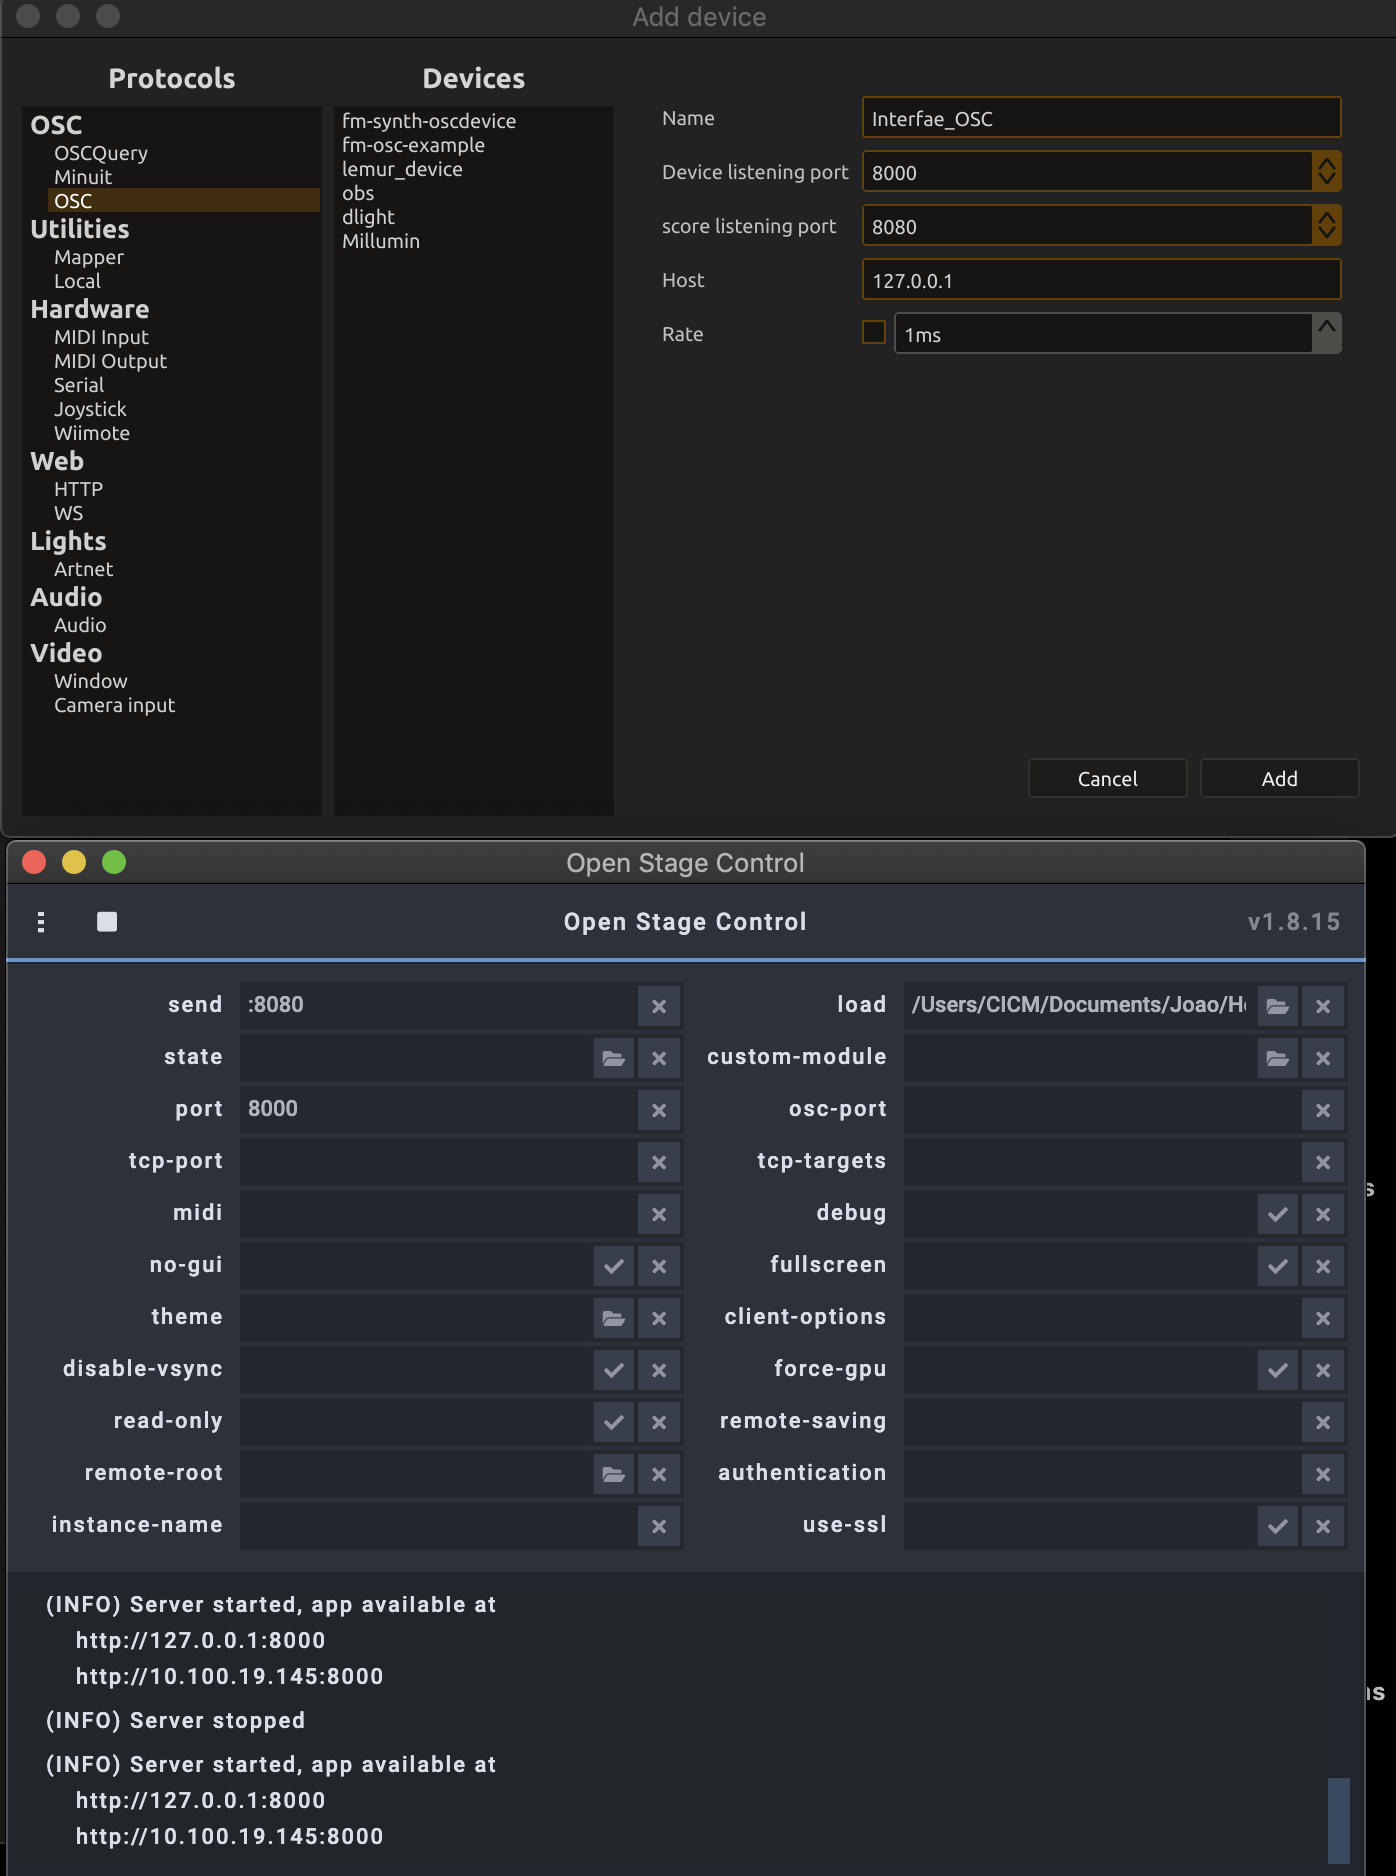Select the Minuit protocol
This screenshot has height=1876, width=1396.
coord(83,177)
